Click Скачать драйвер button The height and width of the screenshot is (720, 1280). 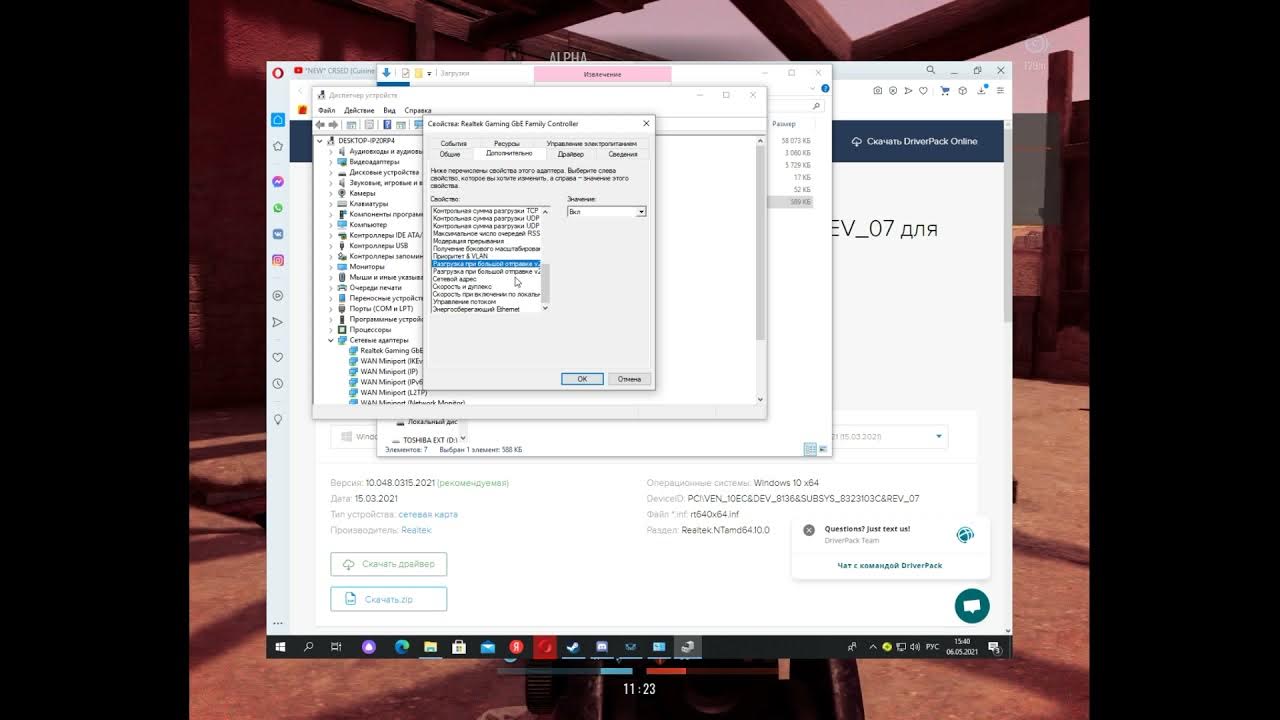(389, 564)
